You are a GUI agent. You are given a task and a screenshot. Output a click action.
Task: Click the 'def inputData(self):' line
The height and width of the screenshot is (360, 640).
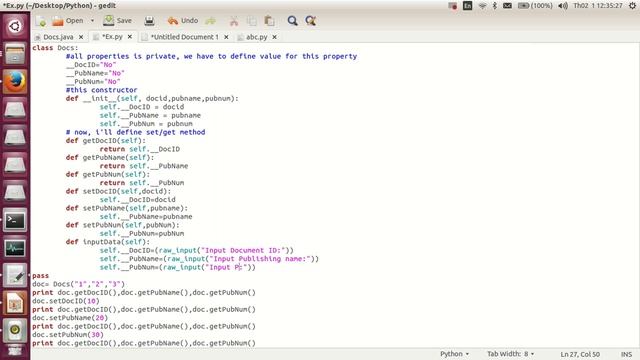[108, 242]
